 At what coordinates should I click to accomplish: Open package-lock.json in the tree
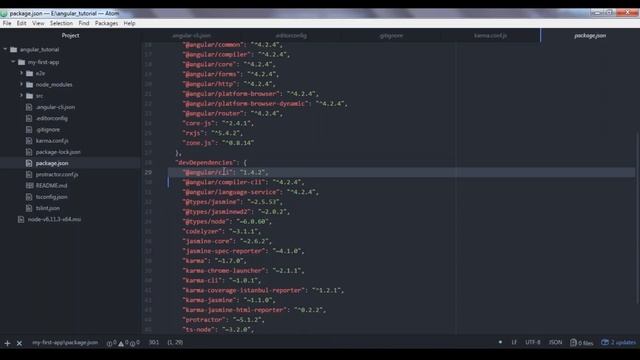pos(58,152)
